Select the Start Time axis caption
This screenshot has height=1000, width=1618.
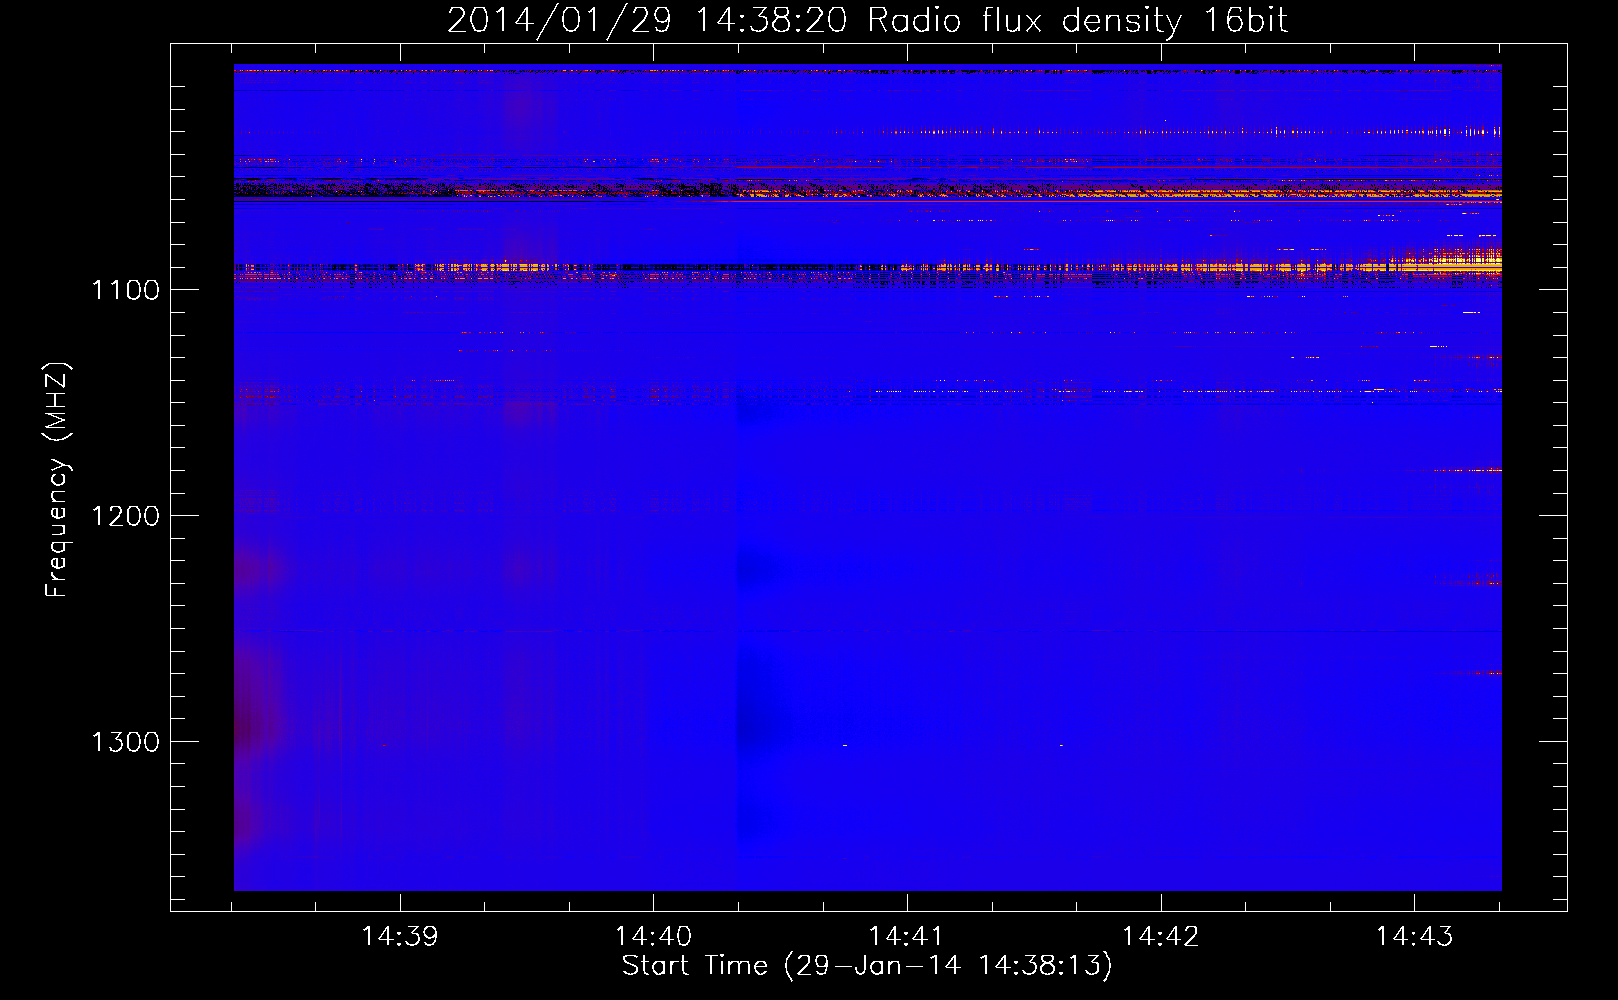[867, 966]
